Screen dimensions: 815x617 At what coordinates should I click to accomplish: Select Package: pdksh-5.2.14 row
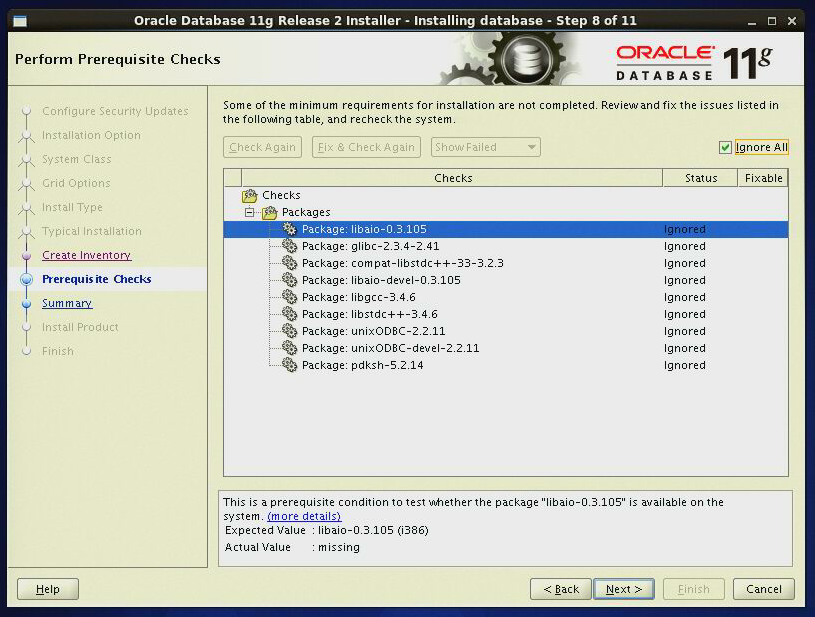(x=506, y=365)
